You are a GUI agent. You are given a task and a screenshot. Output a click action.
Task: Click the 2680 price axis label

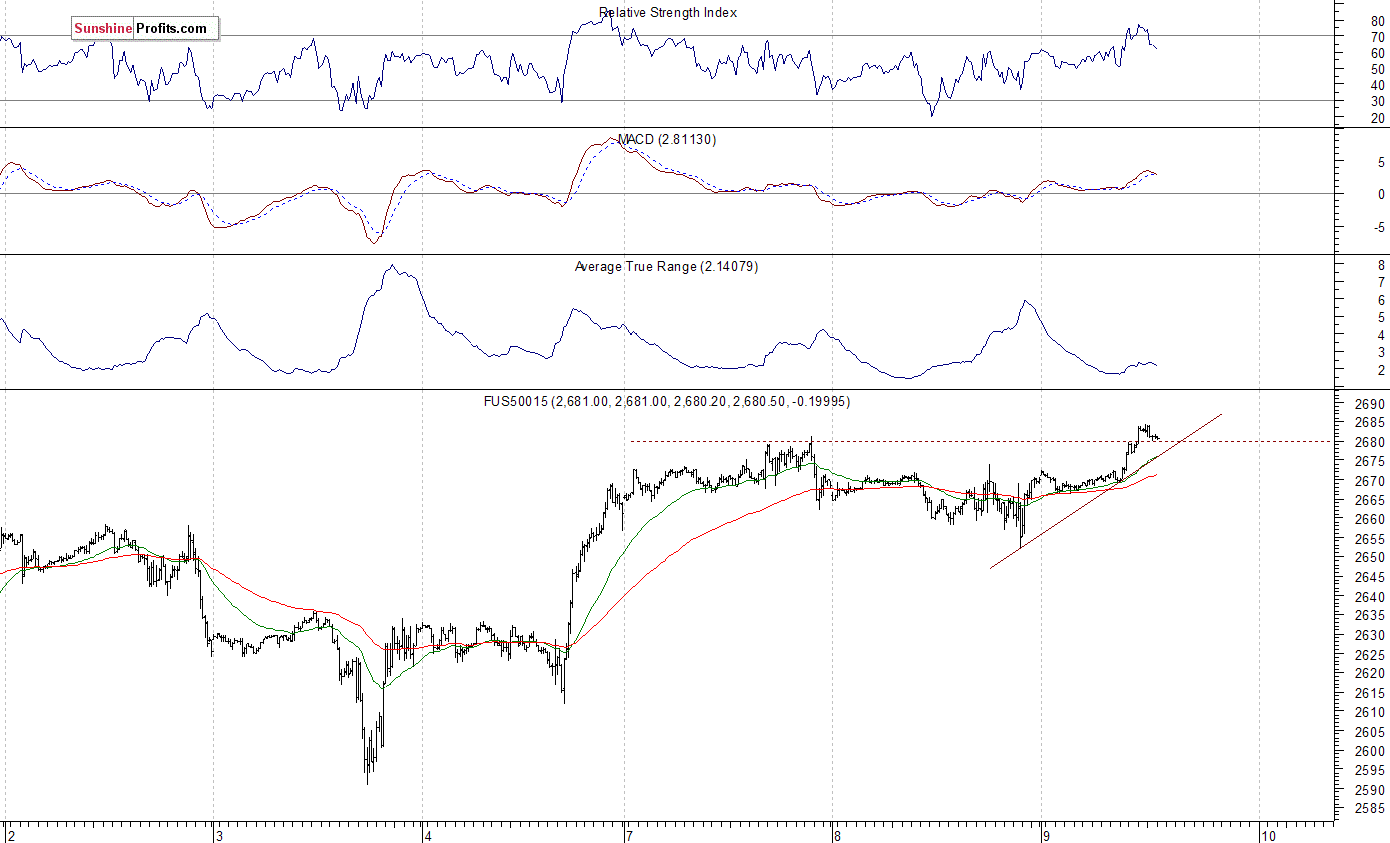pyautogui.click(x=1370, y=443)
